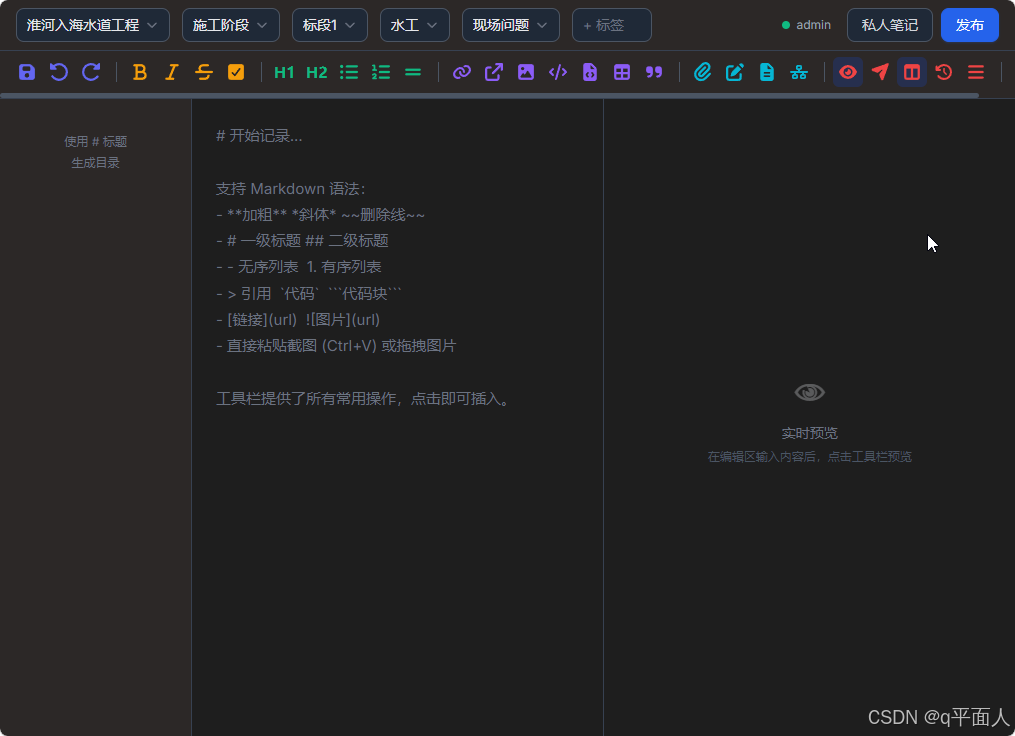Image resolution: width=1015 pixels, height=736 pixels.
Task: Click into the Markdown editor text area
Action: click(397, 418)
